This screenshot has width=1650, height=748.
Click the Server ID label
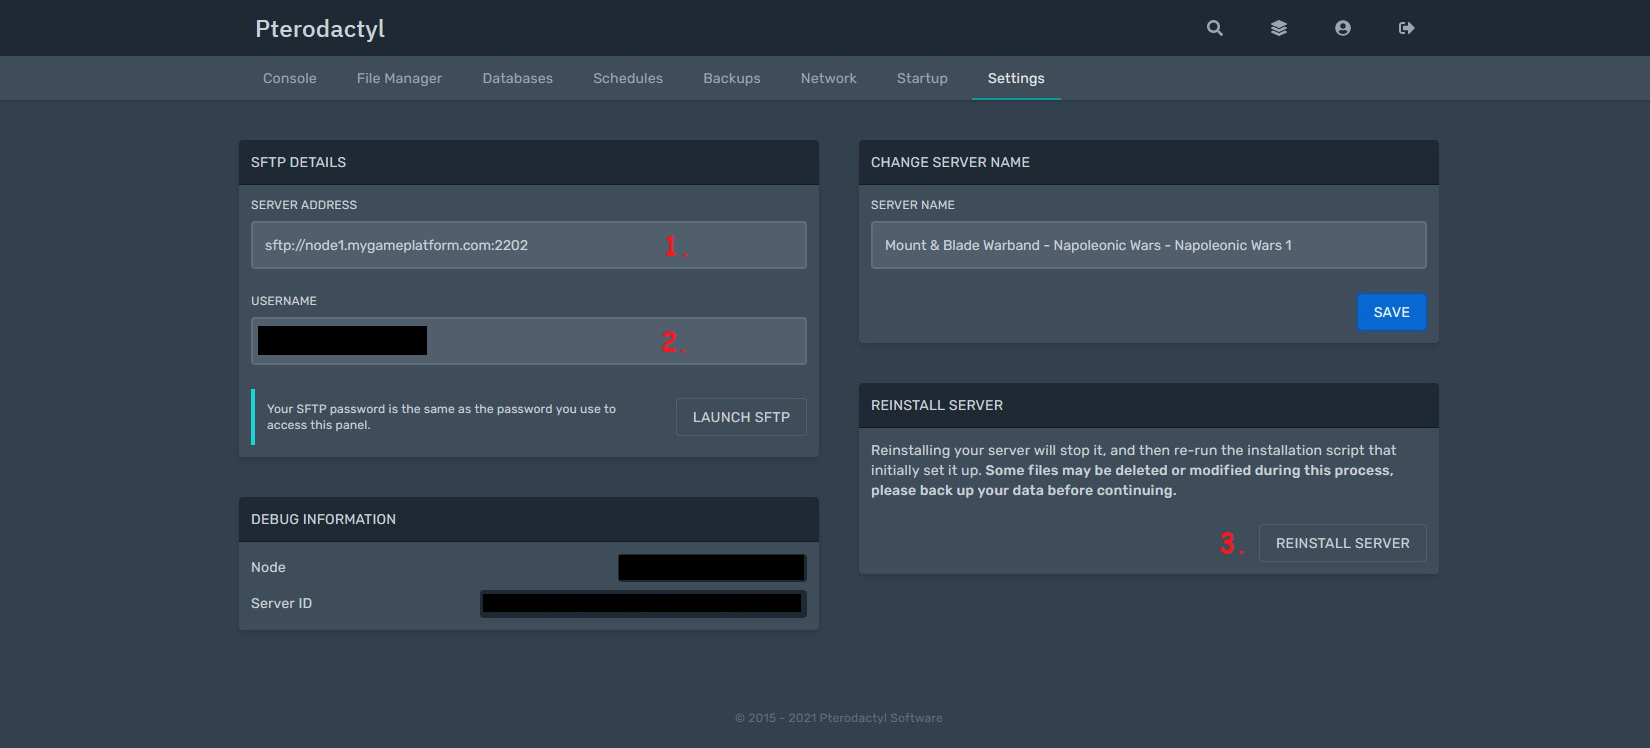(x=281, y=603)
